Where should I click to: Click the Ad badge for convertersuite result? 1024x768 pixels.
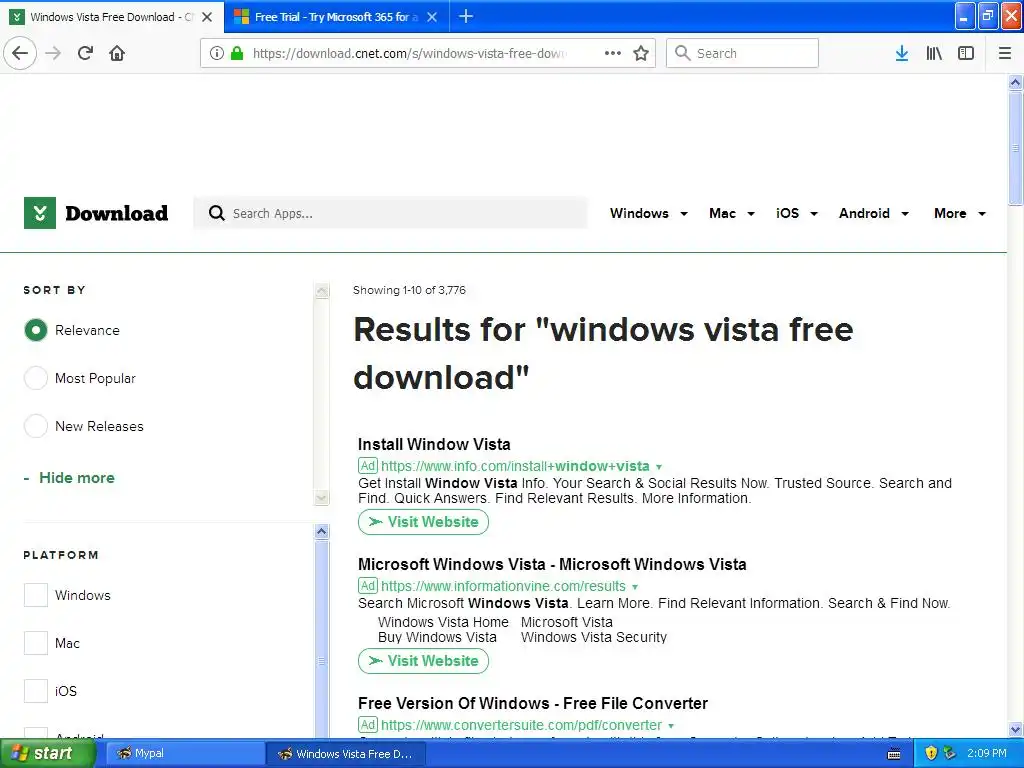[x=368, y=725]
